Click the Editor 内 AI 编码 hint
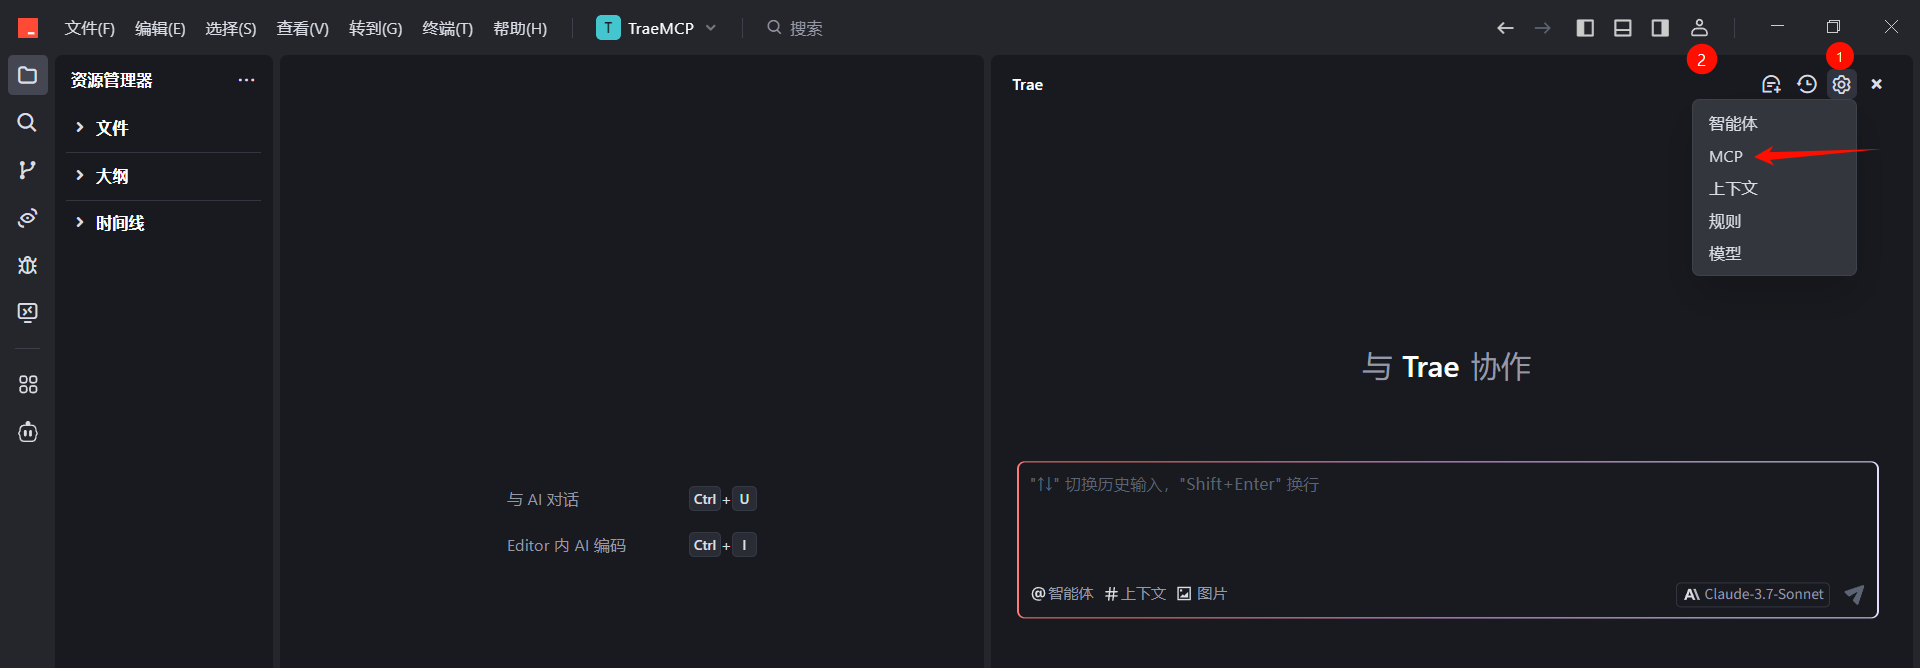This screenshot has width=1920, height=668. click(566, 545)
